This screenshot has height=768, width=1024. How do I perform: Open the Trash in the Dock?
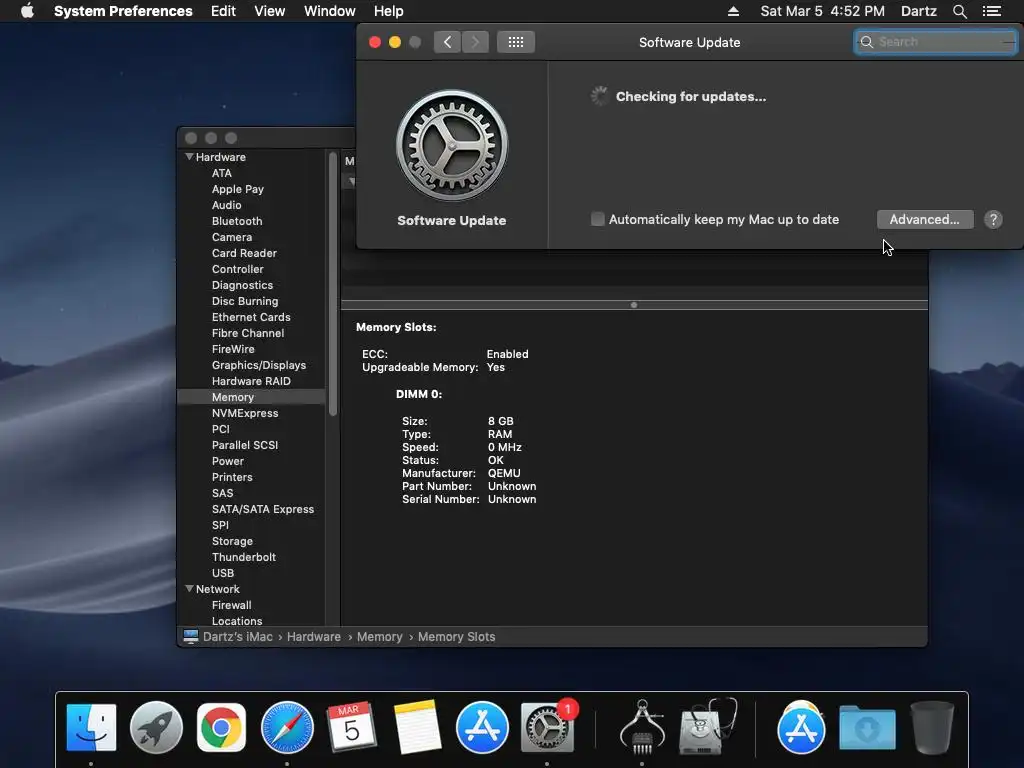pos(932,727)
